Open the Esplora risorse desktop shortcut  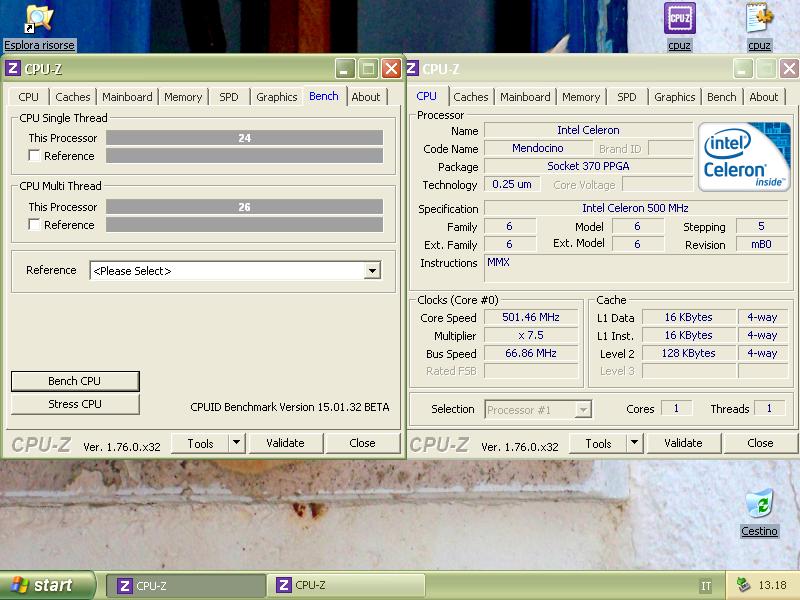coord(39,20)
